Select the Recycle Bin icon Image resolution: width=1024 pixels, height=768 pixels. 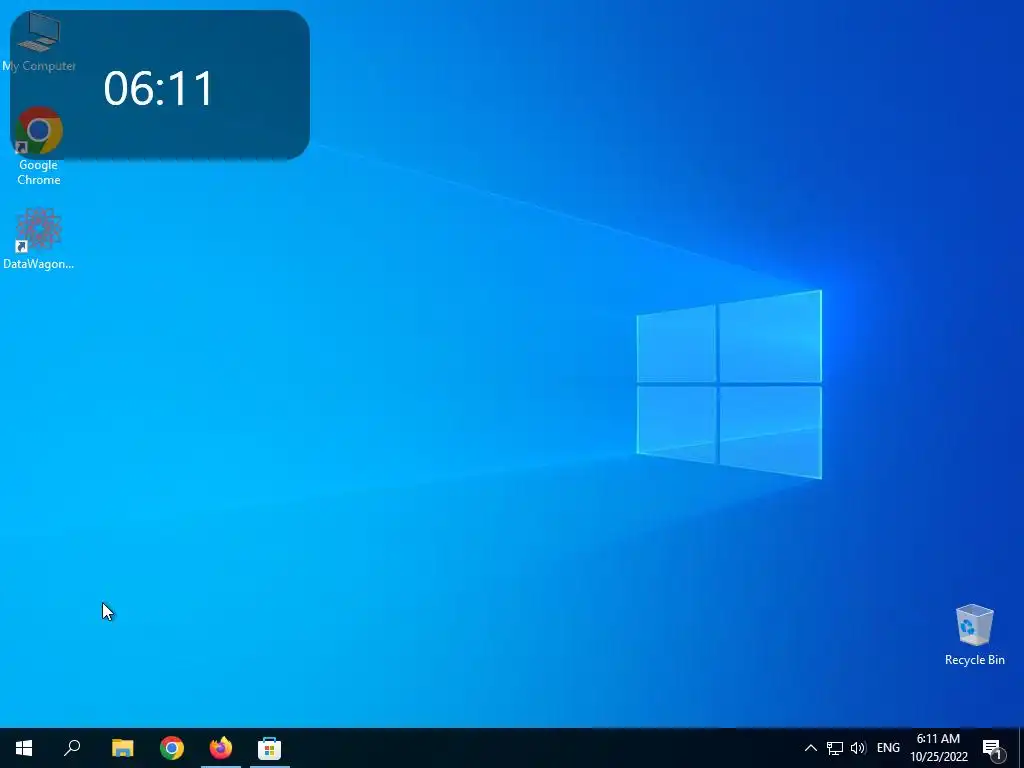[x=974, y=635]
